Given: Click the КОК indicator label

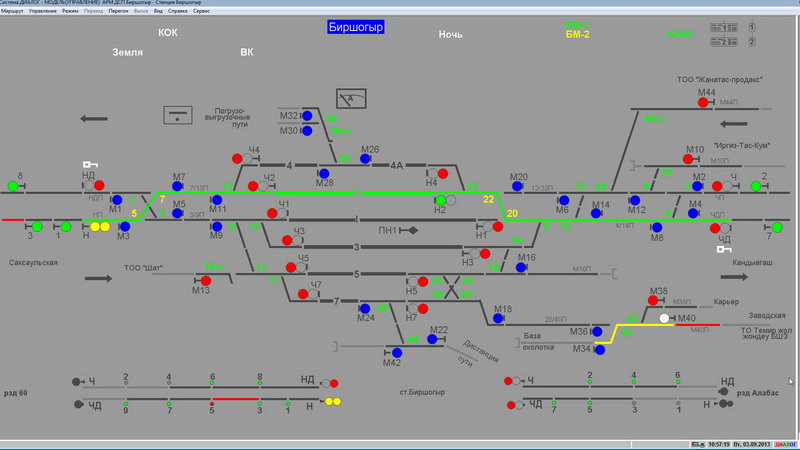Looking at the screenshot, I should coord(167,33).
